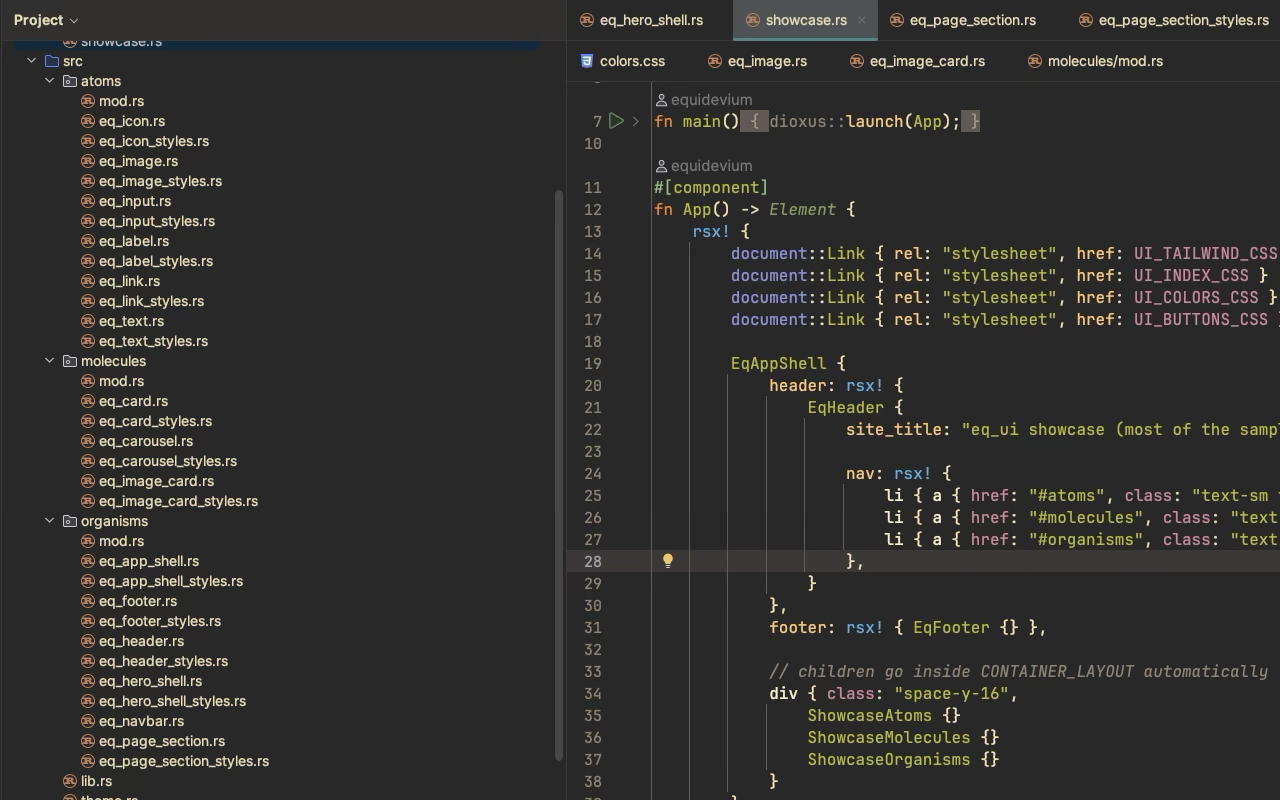Click the atoms folder icon in tree
This screenshot has width=1280, height=800.
point(69,81)
